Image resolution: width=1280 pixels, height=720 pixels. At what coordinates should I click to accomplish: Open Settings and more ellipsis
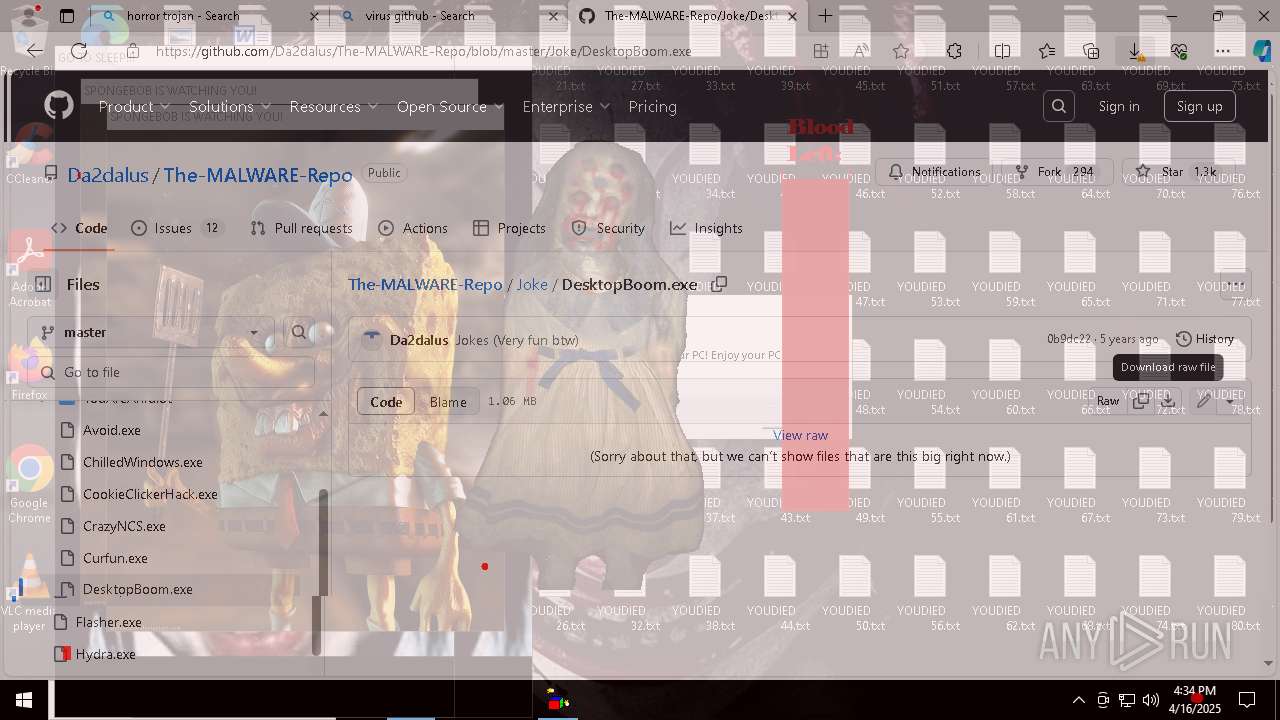1223,51
